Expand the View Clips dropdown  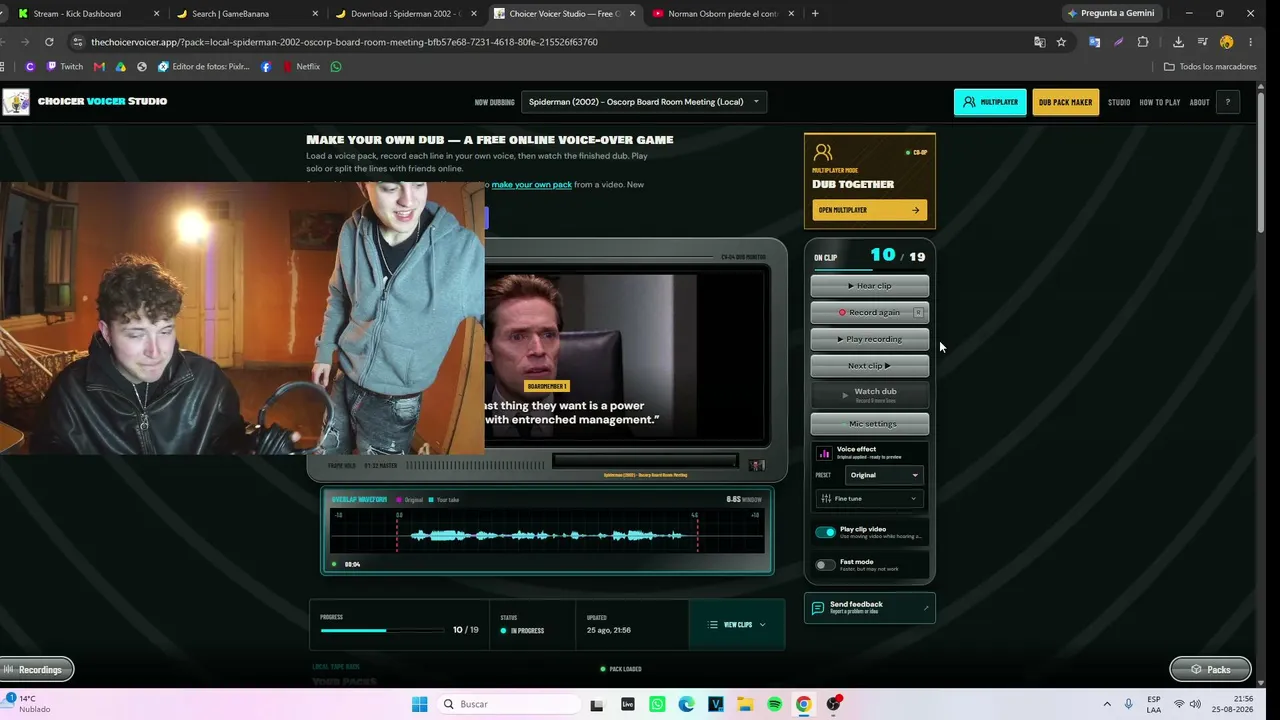(737, 625)
